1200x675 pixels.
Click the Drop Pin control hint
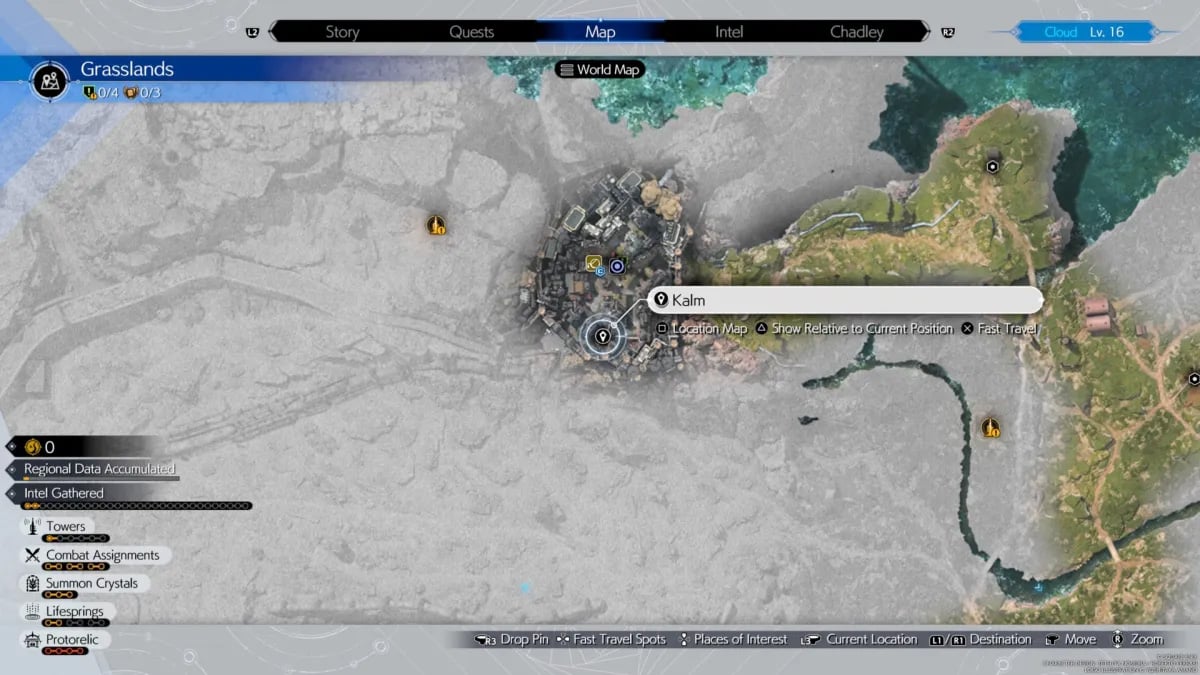512,639
